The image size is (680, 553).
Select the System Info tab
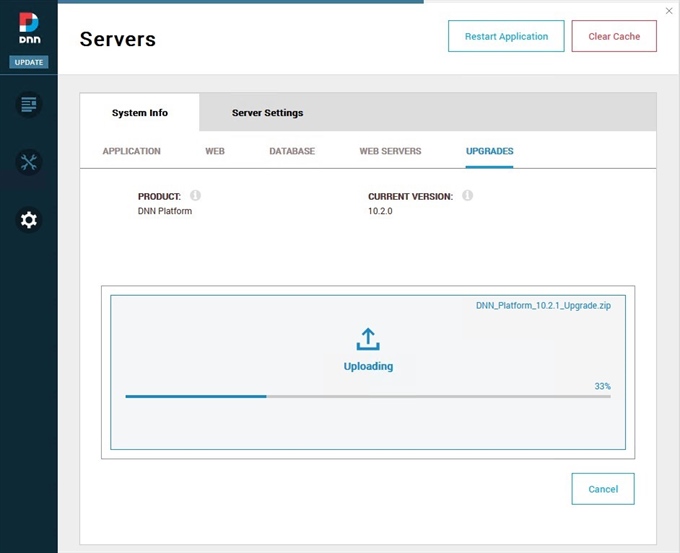(x=140, y=113)
